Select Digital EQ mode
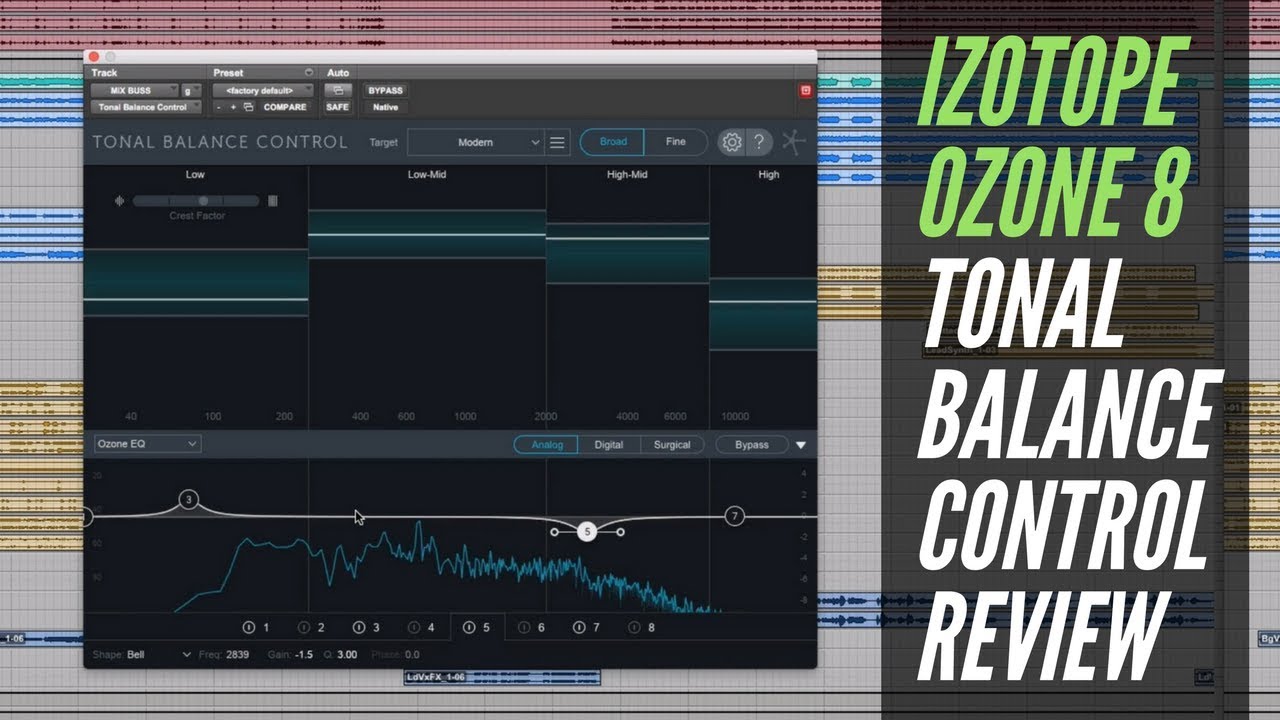This screenshot has width=1280, height=720. coord(609,445)
